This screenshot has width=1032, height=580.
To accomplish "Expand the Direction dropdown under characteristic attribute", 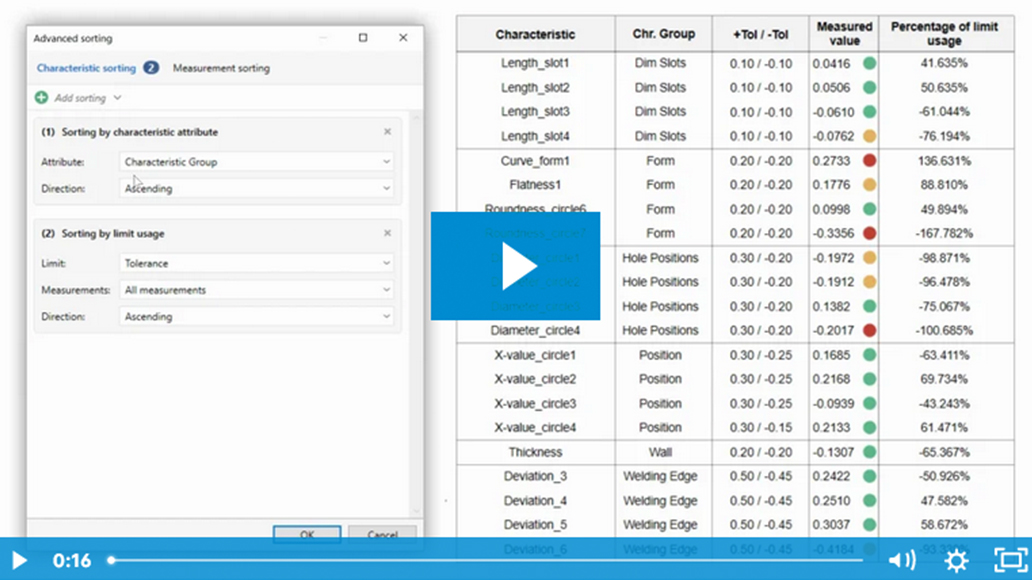I will (256, 188).
